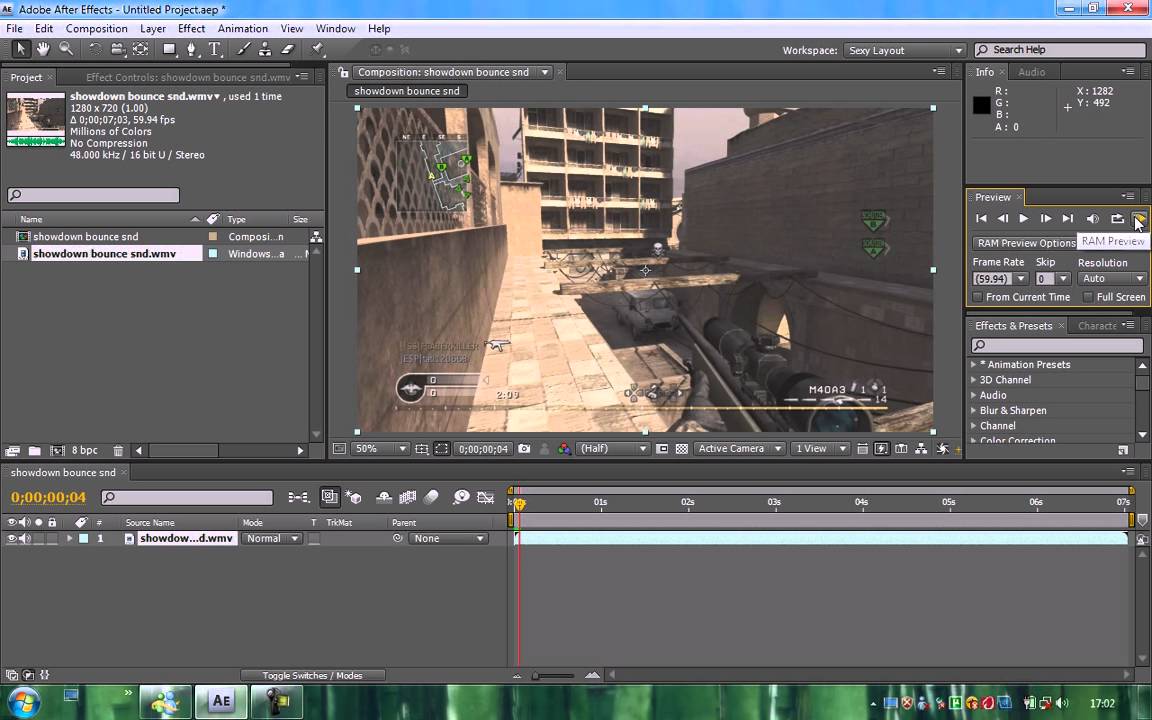Open composition flowchart icon in viewer
The height and width of the screenshot is (720, 1152).
(x=921, y=448)
